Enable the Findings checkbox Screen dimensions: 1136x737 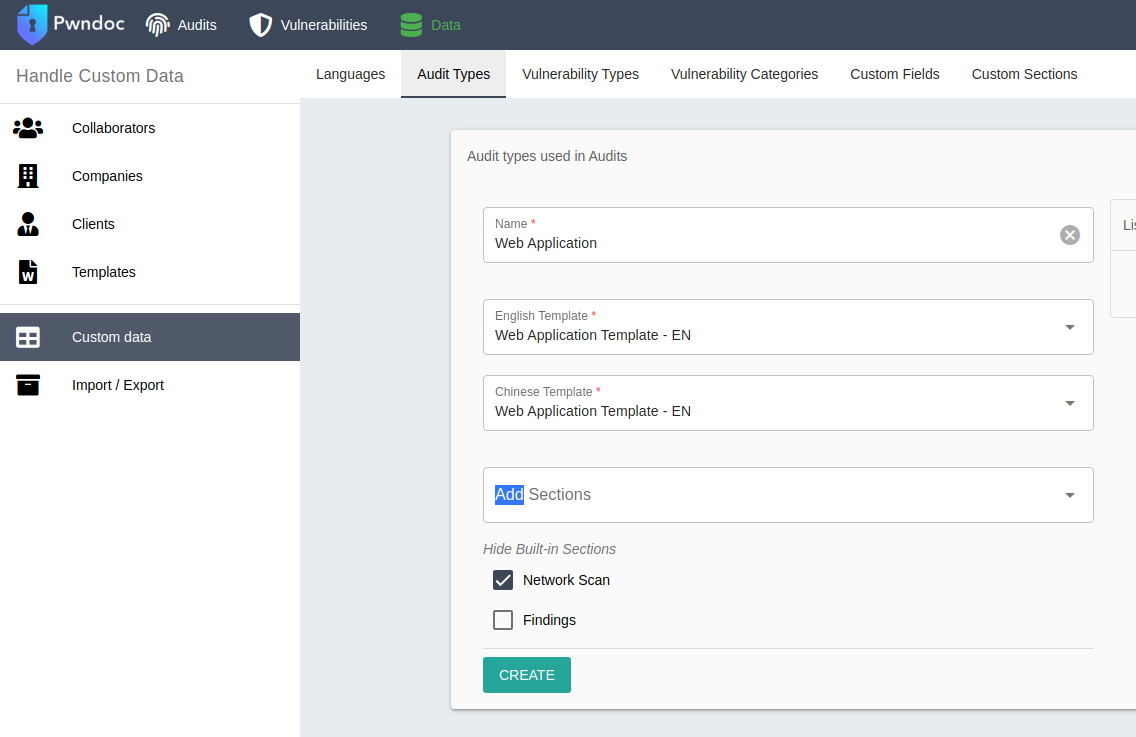(x=503, y=620)
